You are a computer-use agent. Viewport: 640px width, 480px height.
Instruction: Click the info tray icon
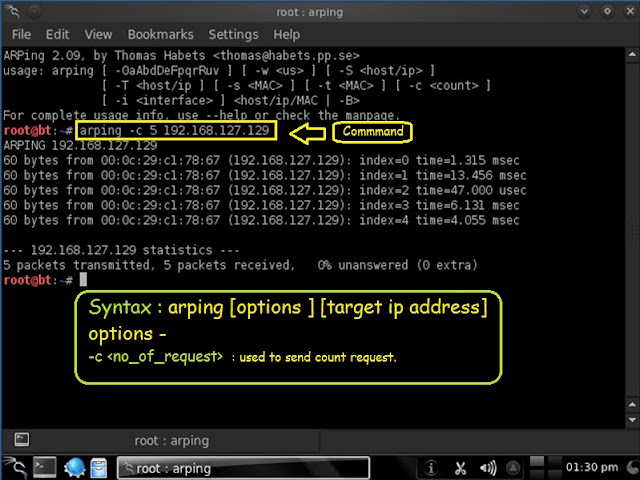pyautogui.click(x=431, y=468)
